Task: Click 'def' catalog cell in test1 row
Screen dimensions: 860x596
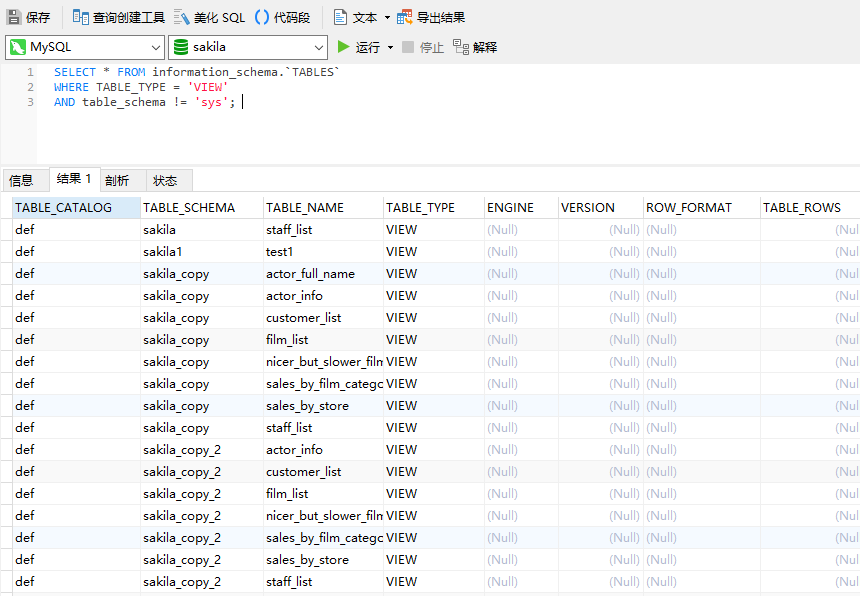Action: [x=76, y=252]
